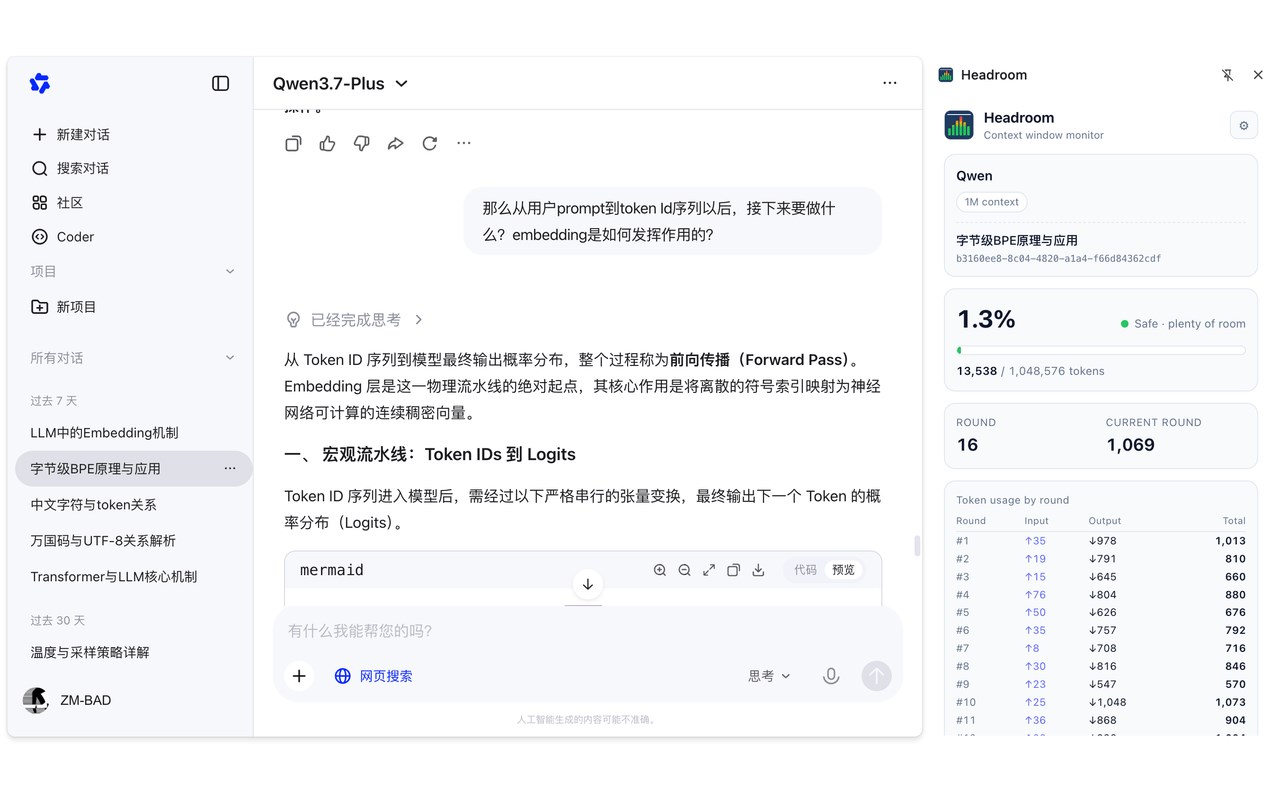Zoom in on the mermaid diagram

[x=660, y=570]
